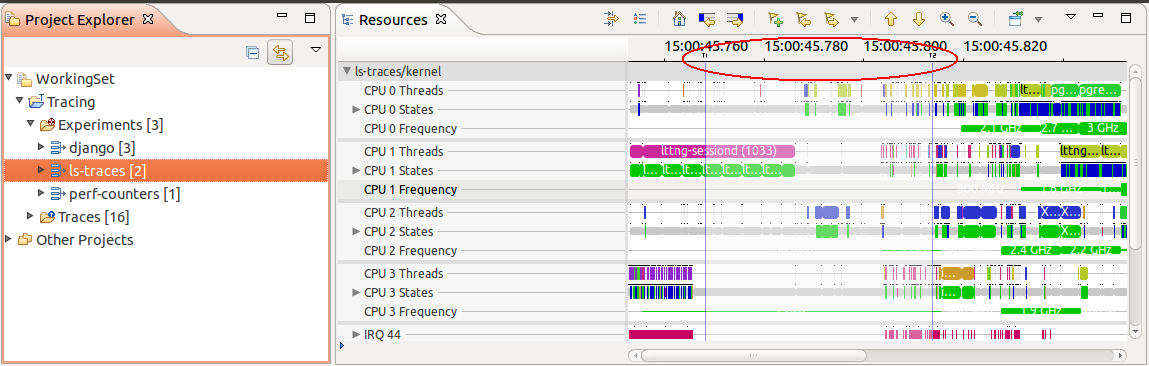The width and height of the screenshot is (1149, 366).
Task: Open the next marker dropdown arrow
Action: click(854, 20)
